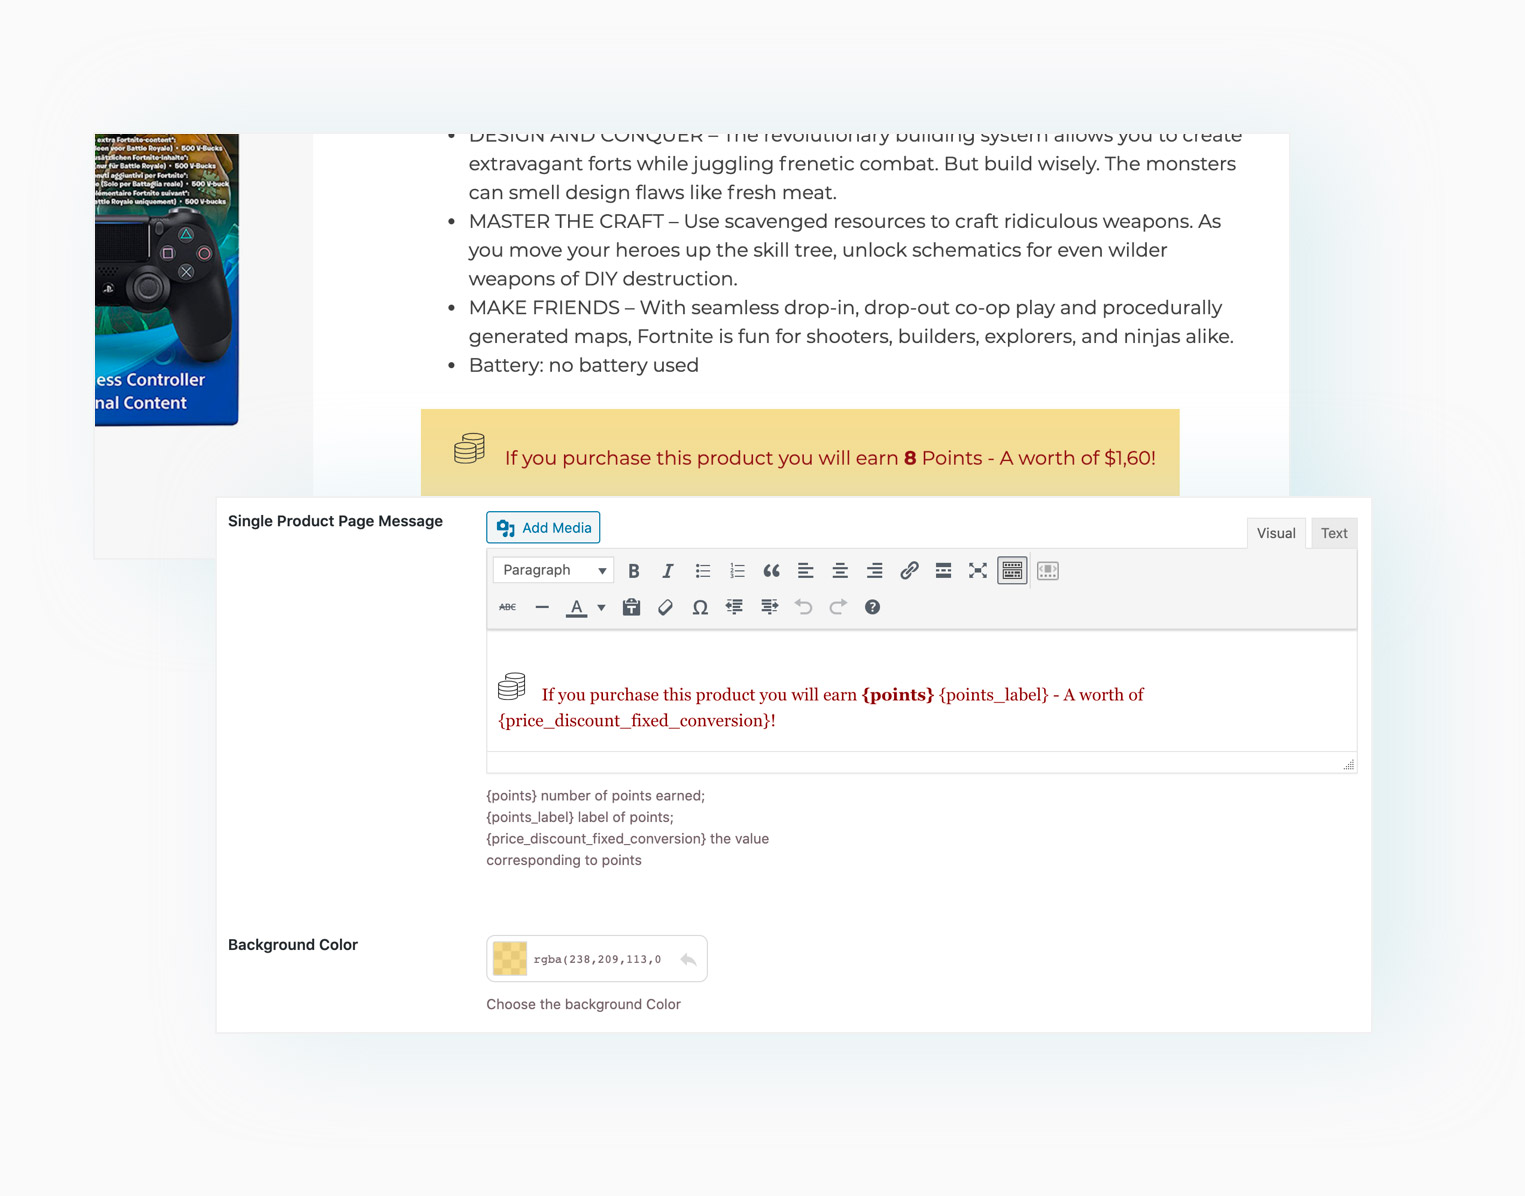The image size is (1525, 1196).
Task: Open the Paragraph format dropdown
Action: [x=553, y=570]
